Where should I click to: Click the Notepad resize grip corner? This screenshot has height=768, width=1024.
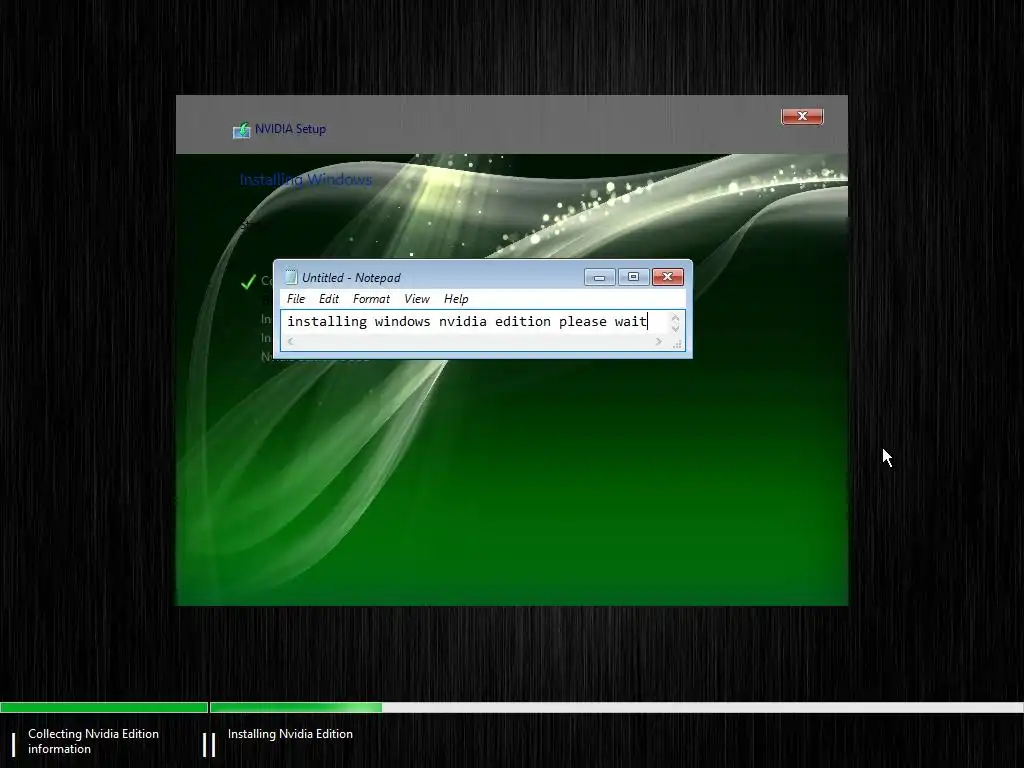click(677, 344)
